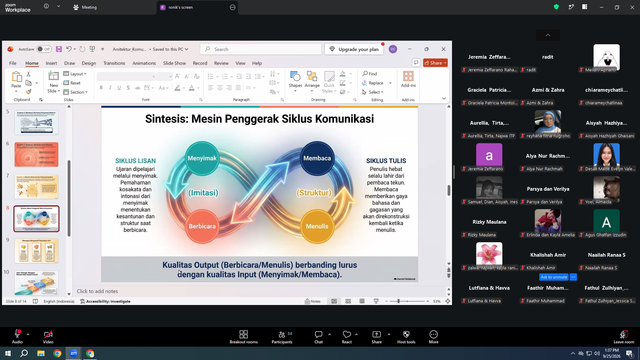Click the slide thumbnail panel scrollbar

[x=69, y=198]
